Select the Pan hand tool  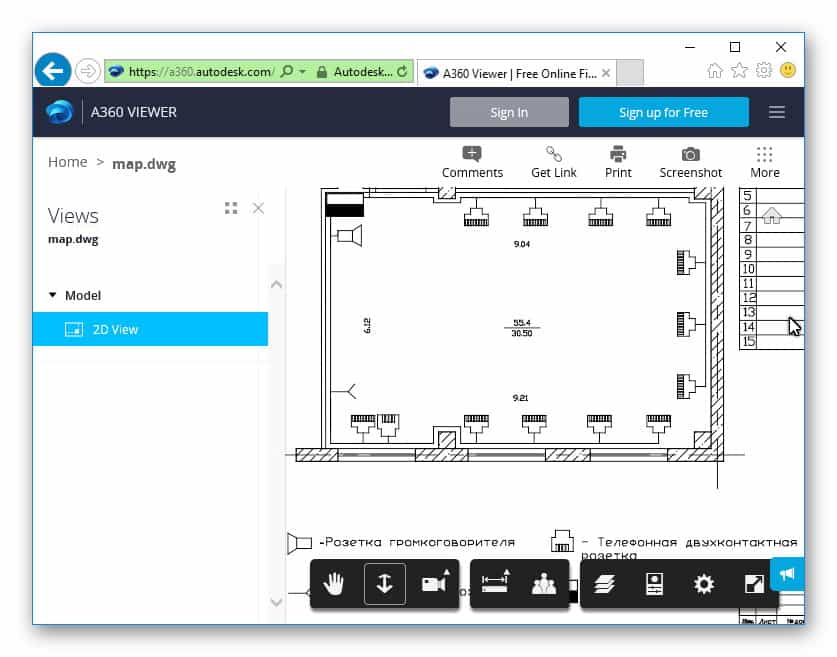pos(334,585)
